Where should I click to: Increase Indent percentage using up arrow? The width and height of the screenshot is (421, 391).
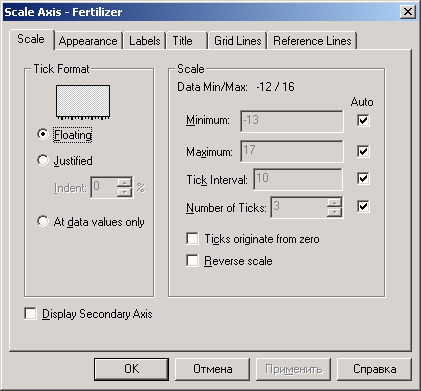click(x=124, y=183)
